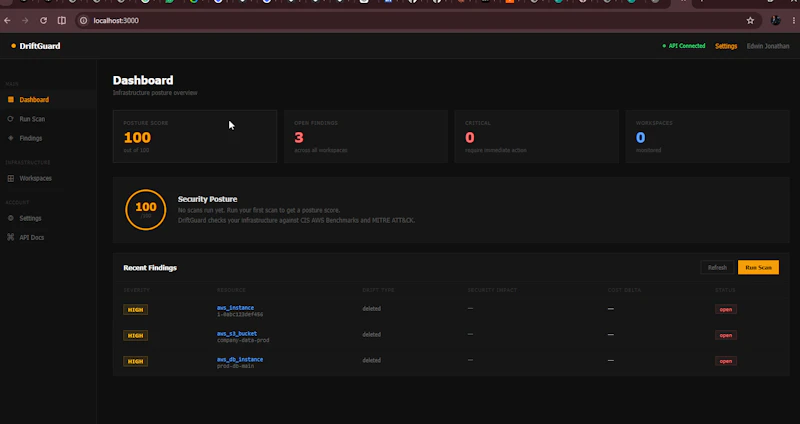Click the Severity column header
Image resolution: width=800 pixels, height=424 pixels.
pyautogui.click(x=136, y=290)
